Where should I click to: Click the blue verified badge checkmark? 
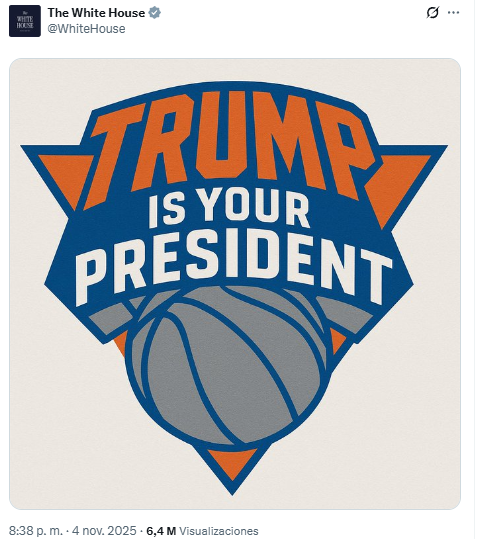coord(154,13)
